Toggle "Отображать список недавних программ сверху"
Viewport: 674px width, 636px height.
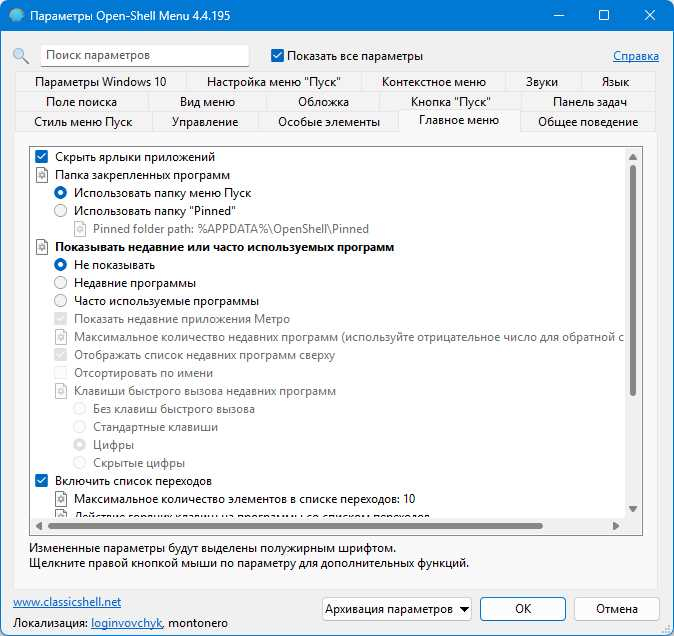61,355
